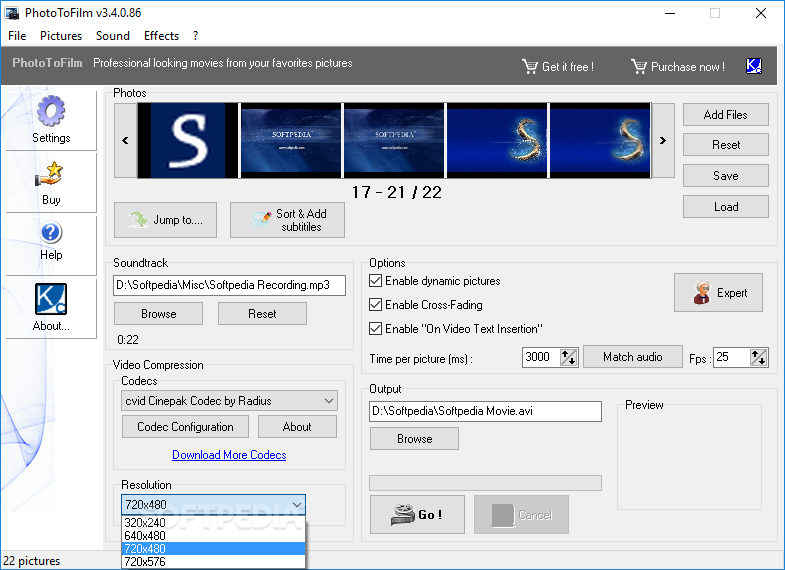
Task: Browse for soundtrack file
Action: [159, 314]
